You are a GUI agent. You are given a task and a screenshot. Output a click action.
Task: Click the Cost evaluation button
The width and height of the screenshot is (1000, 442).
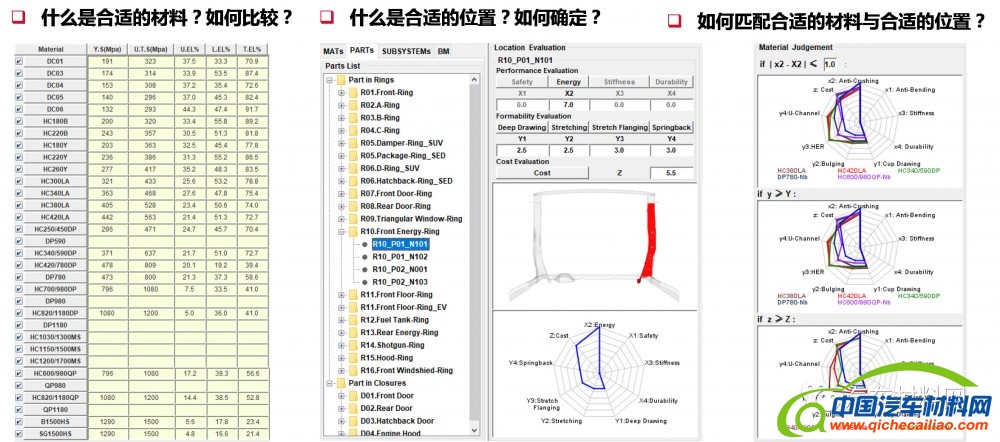pos(539,174)
